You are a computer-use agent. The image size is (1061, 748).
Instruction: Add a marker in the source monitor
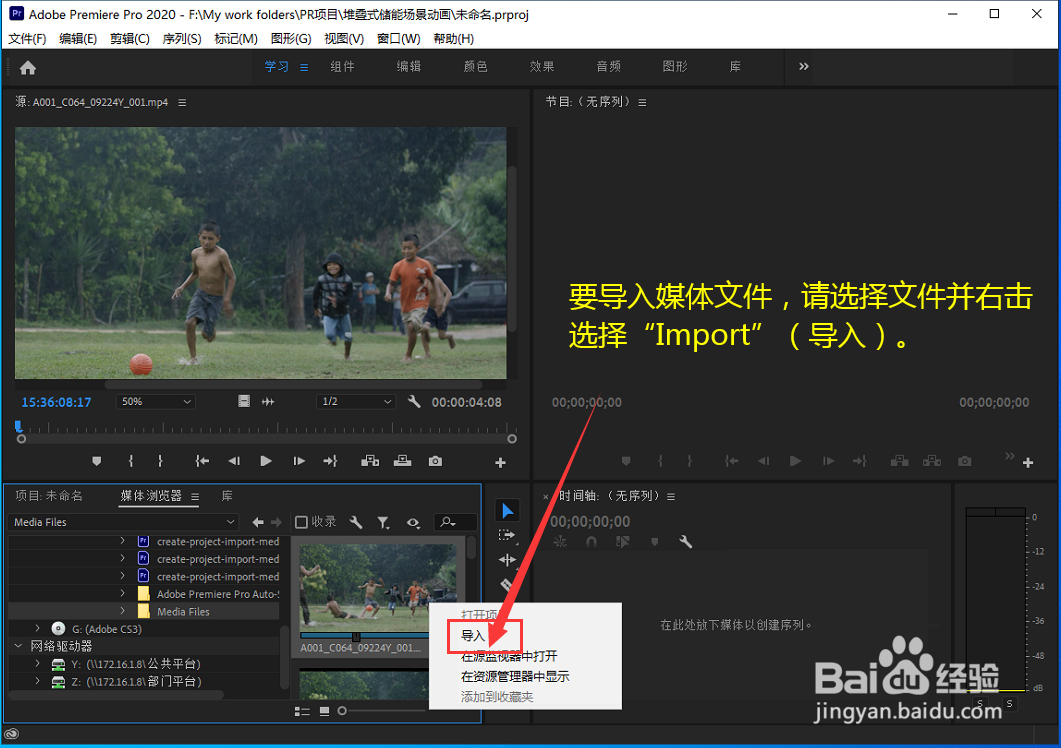pos(96,461)
